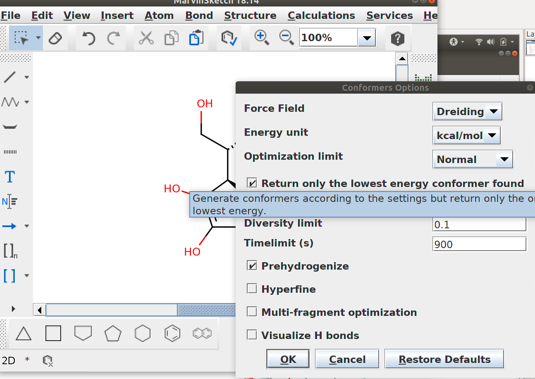Expand the blue bracket tool options
The width and height of the screenshot is (535, 379).
(x=27, y=276)
